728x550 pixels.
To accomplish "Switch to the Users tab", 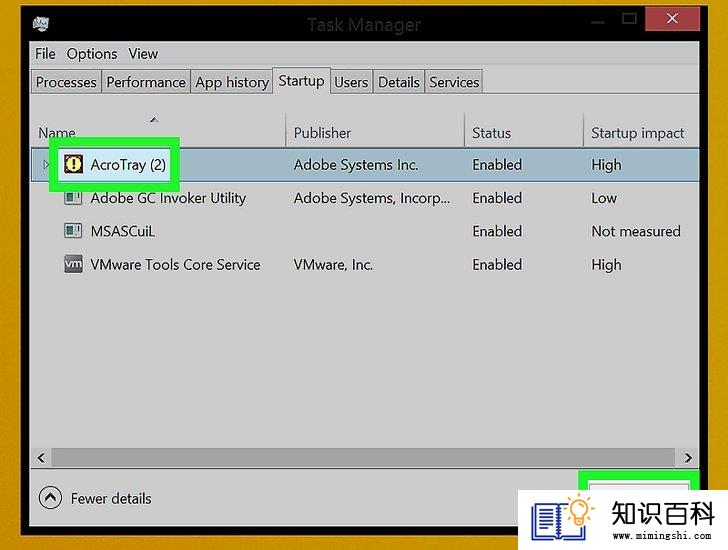I will coord(351,82).
